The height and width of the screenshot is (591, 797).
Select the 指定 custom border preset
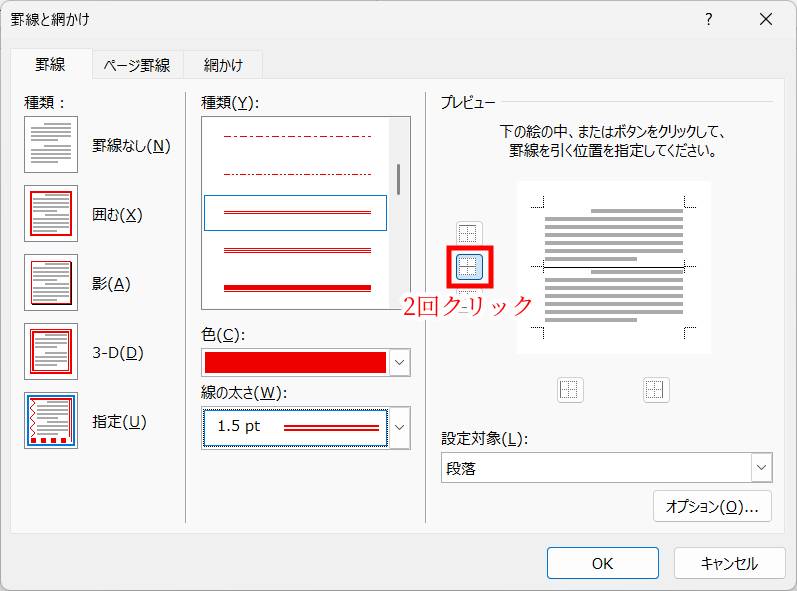pos(51,421)
